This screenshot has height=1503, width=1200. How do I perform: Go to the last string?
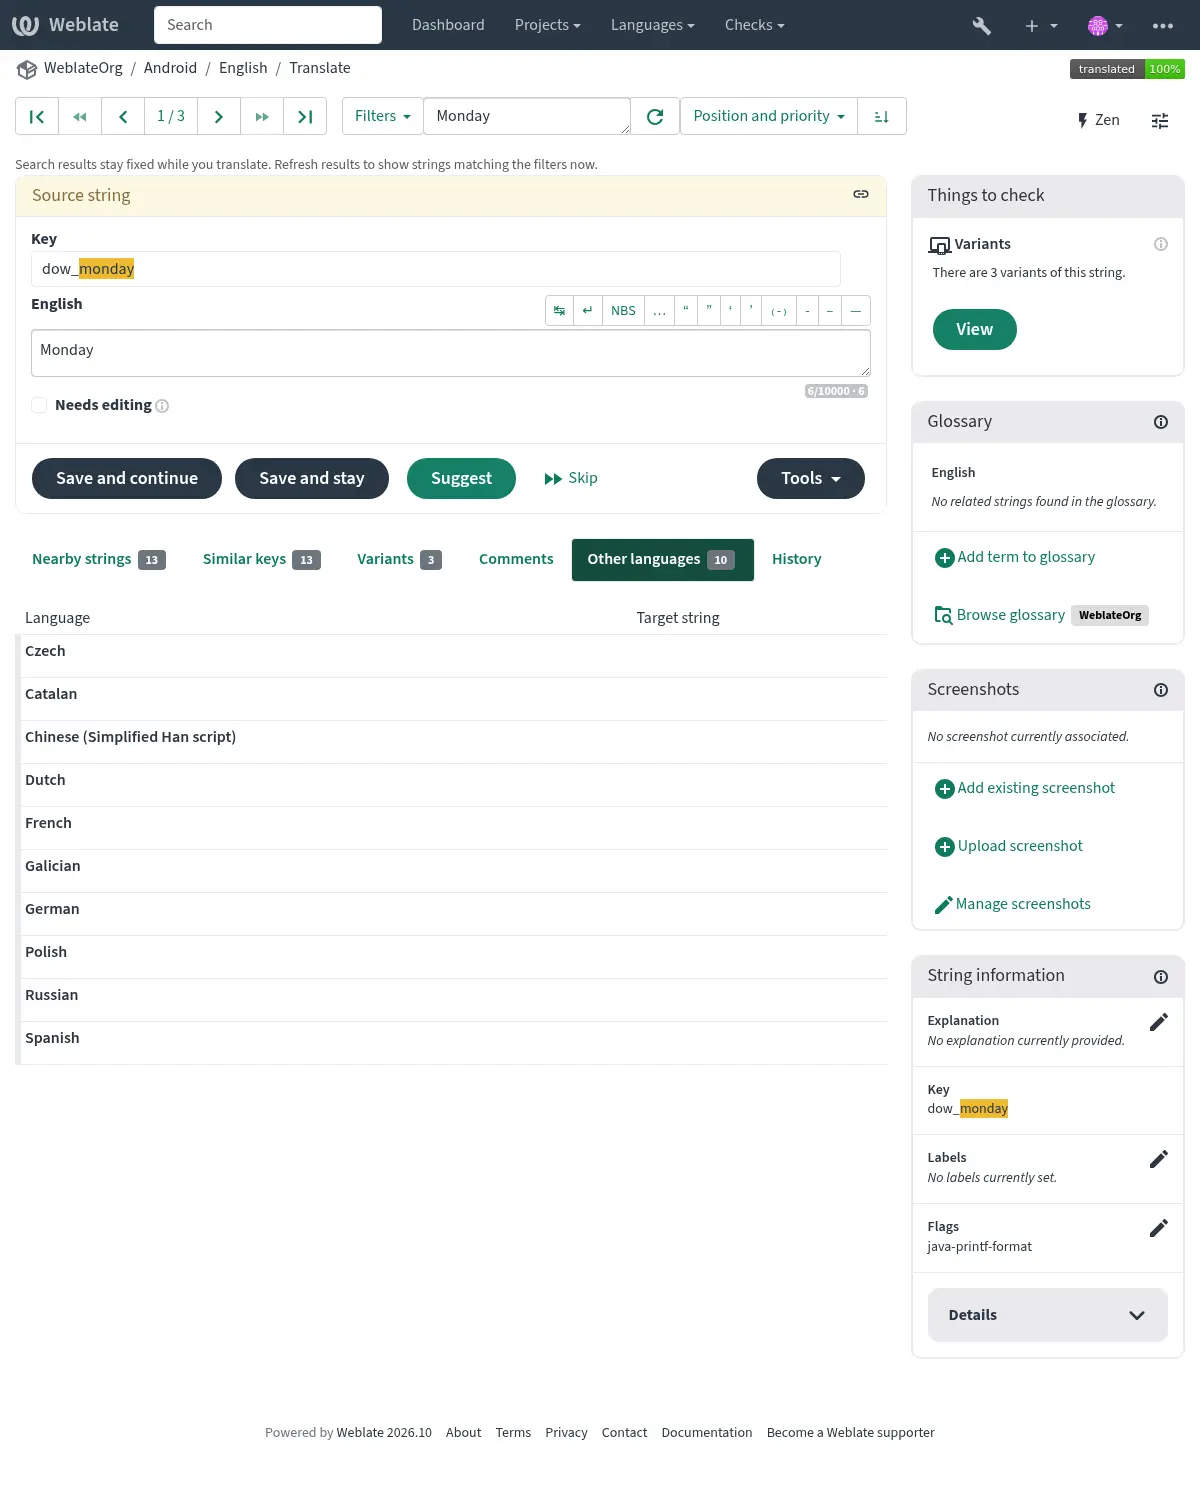305,117
